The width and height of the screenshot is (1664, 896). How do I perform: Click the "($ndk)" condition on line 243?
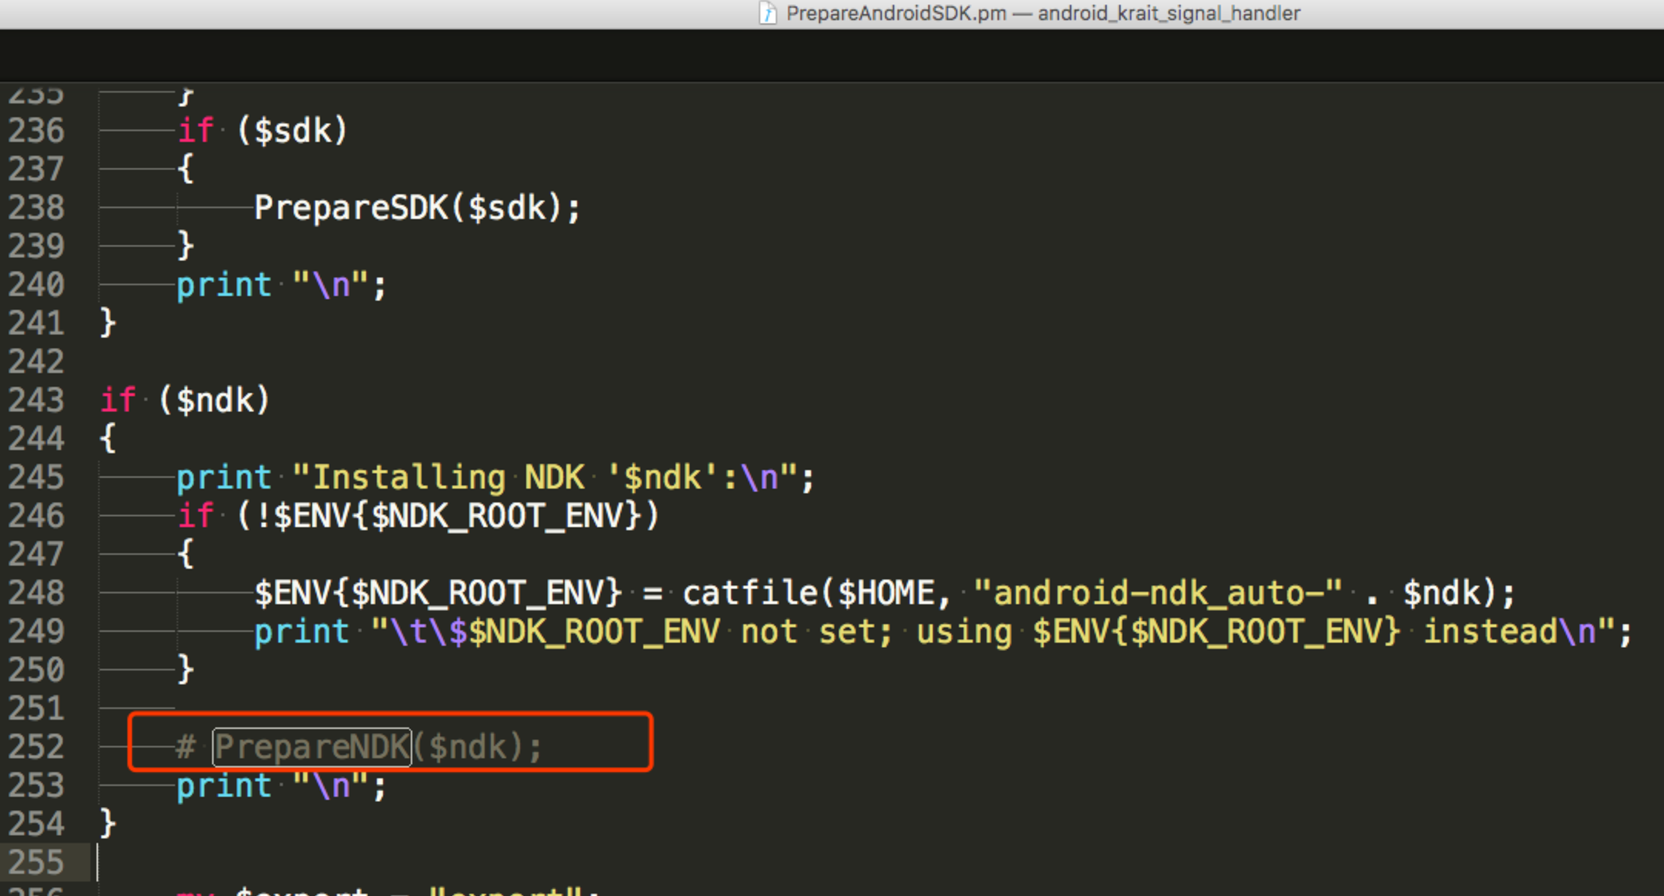214,401
